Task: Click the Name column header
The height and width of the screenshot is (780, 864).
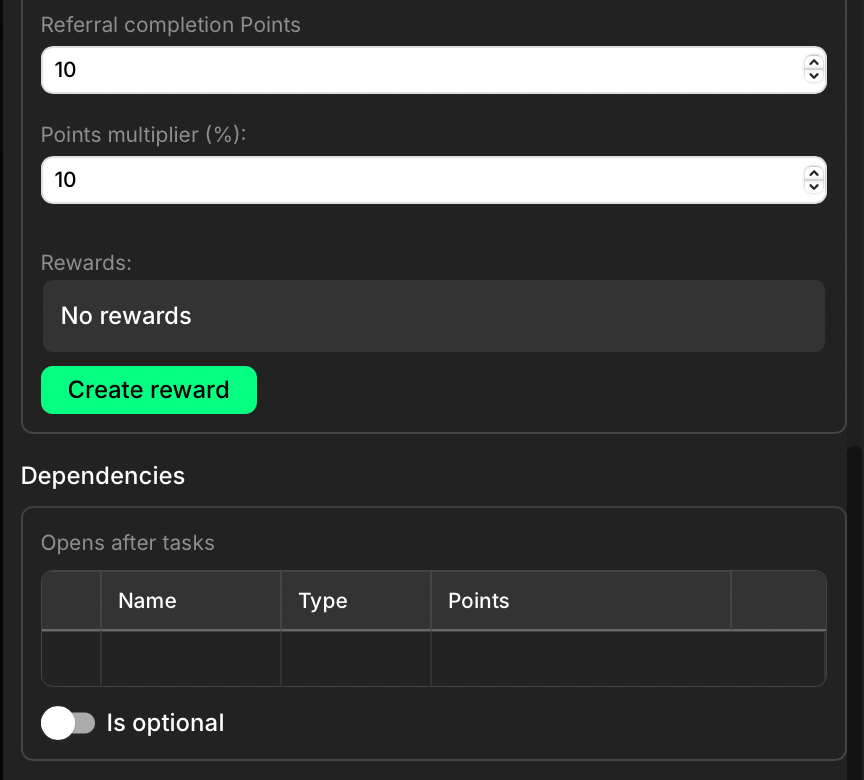Action: pyautogui.click(x=191, y=600)
